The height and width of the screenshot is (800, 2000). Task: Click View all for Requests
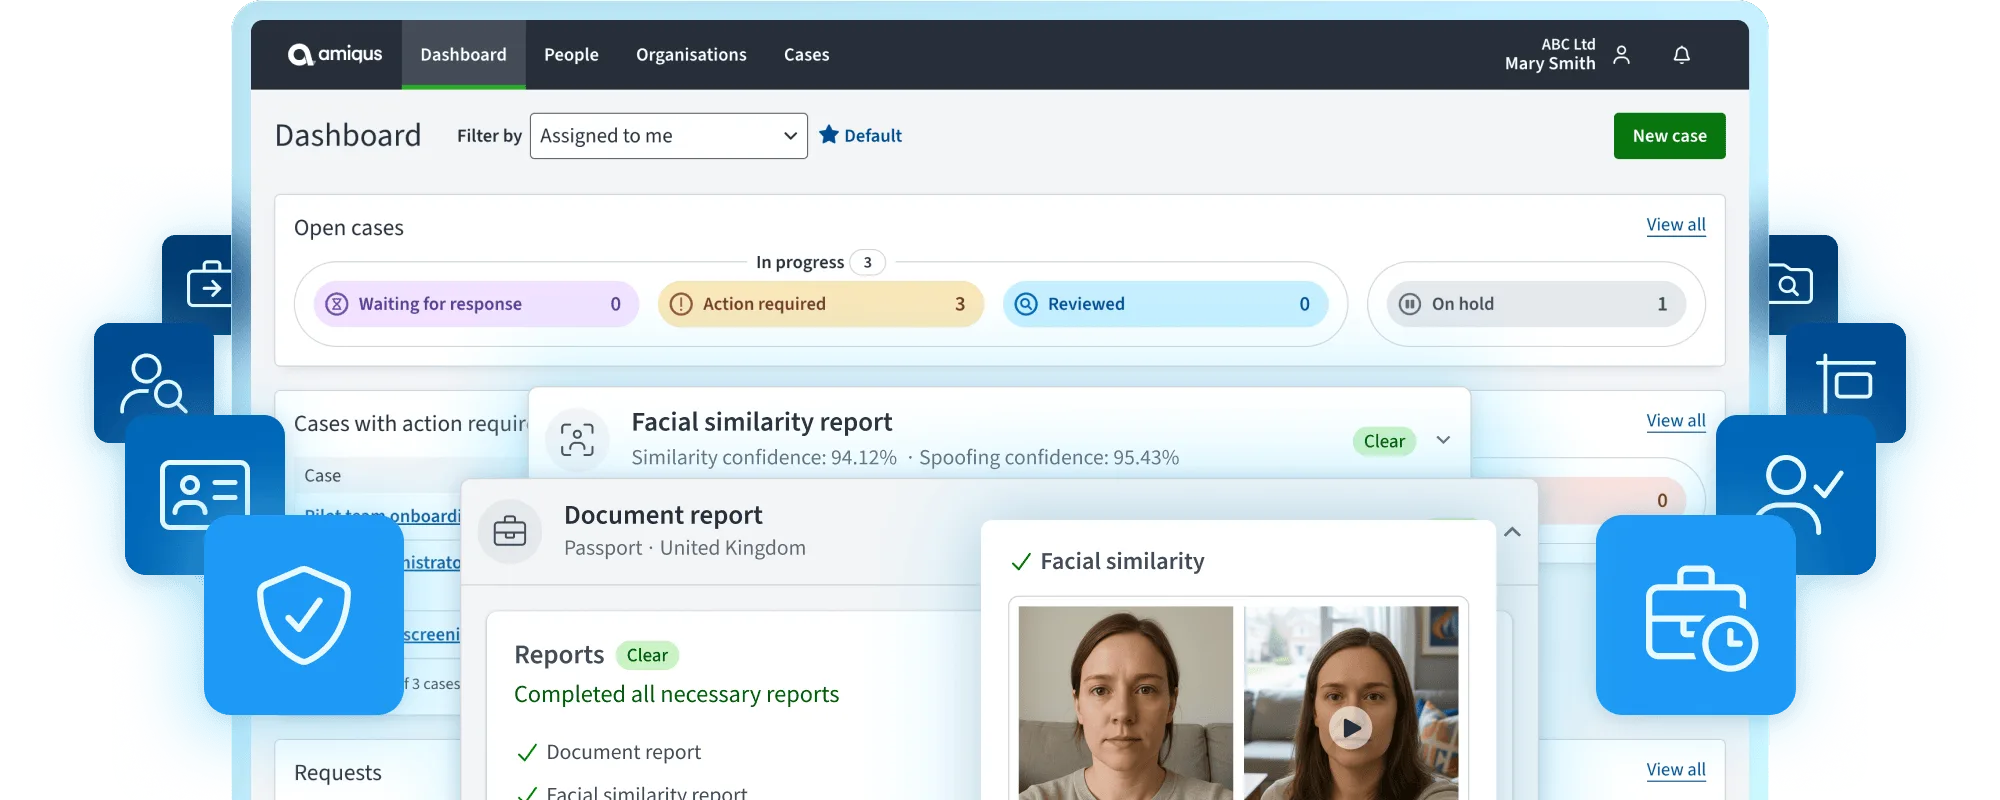(1676, 770)
